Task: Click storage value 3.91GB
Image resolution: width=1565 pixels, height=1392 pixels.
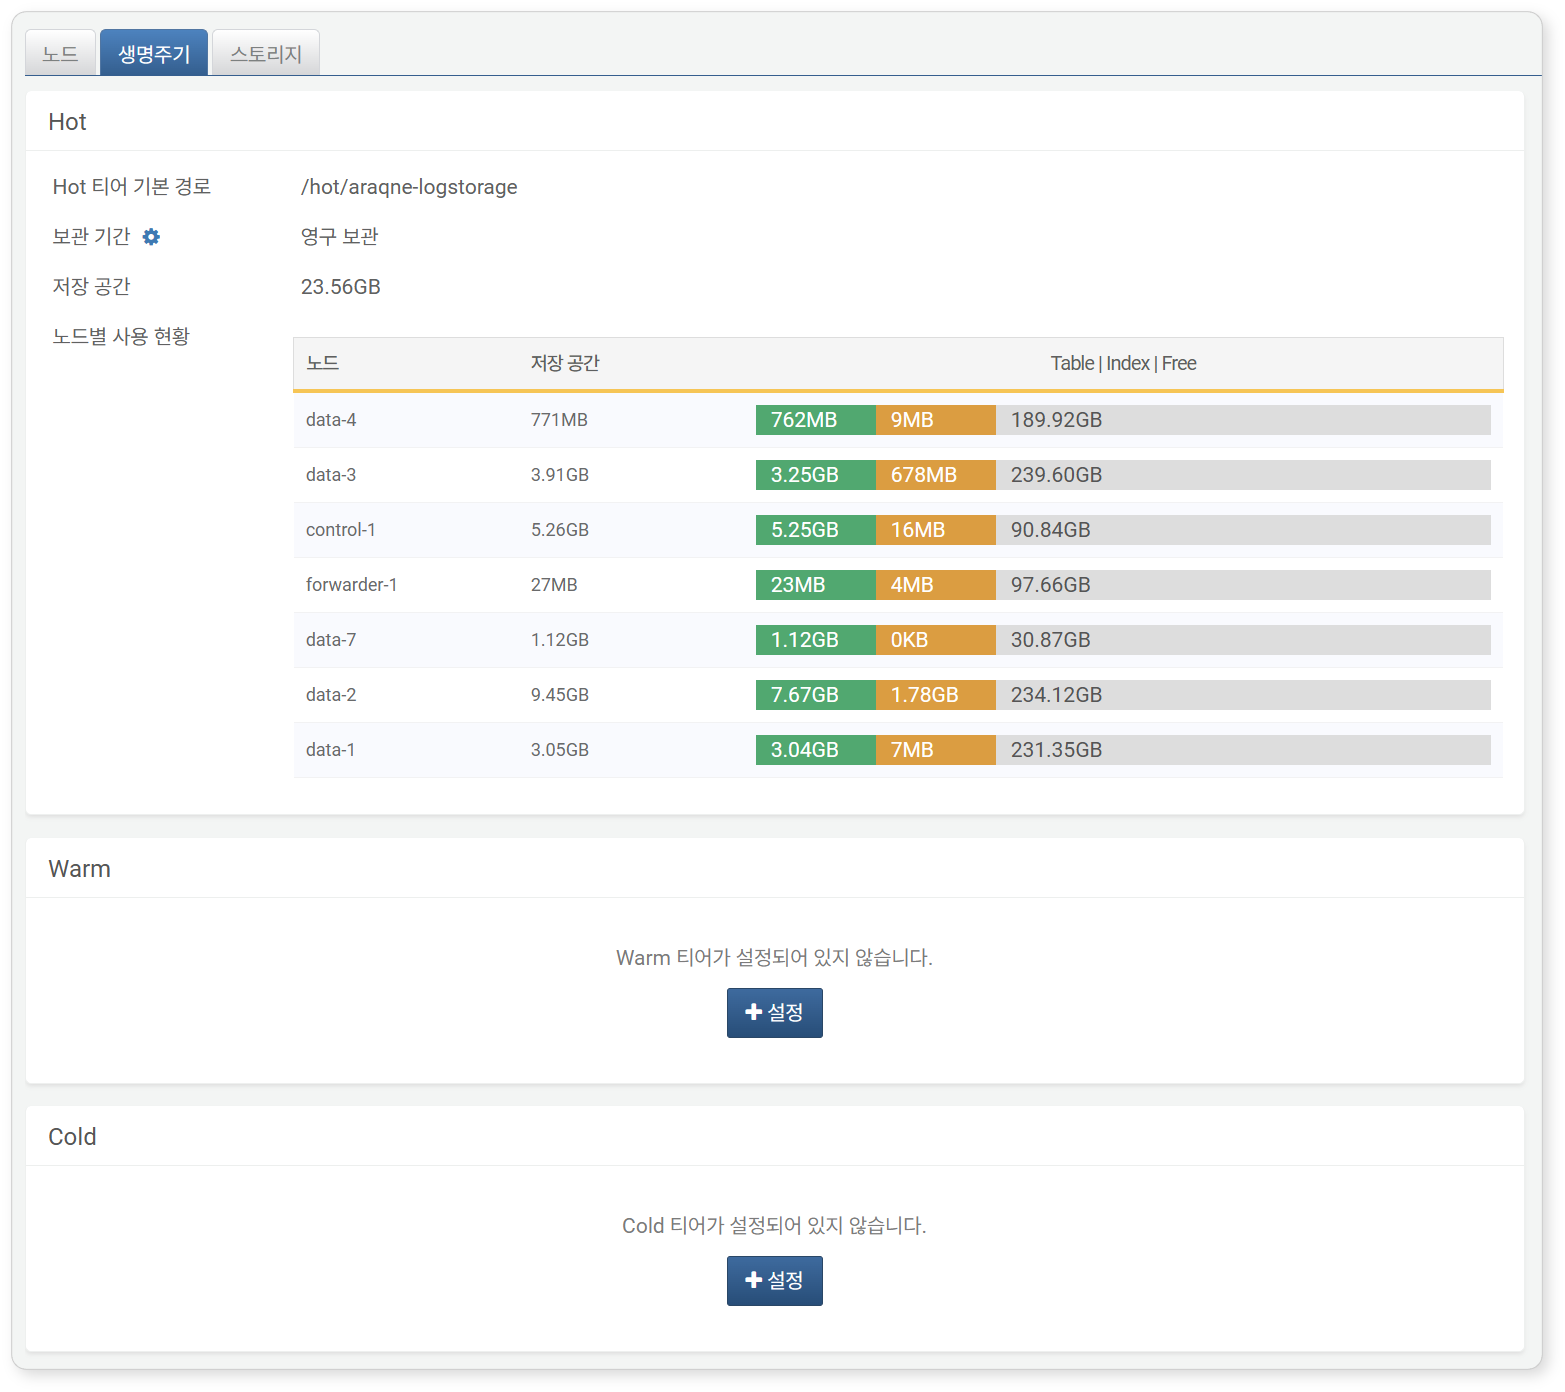Action: point(560,475)
